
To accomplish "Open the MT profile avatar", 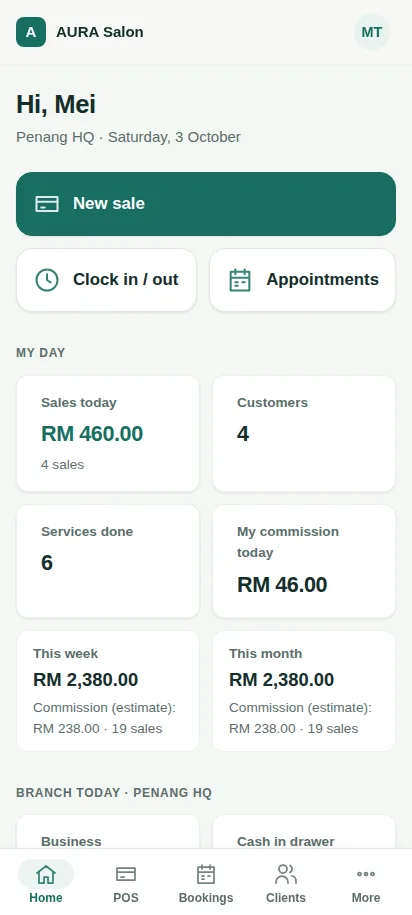I will pyautogui.click(x=372, y=32).
